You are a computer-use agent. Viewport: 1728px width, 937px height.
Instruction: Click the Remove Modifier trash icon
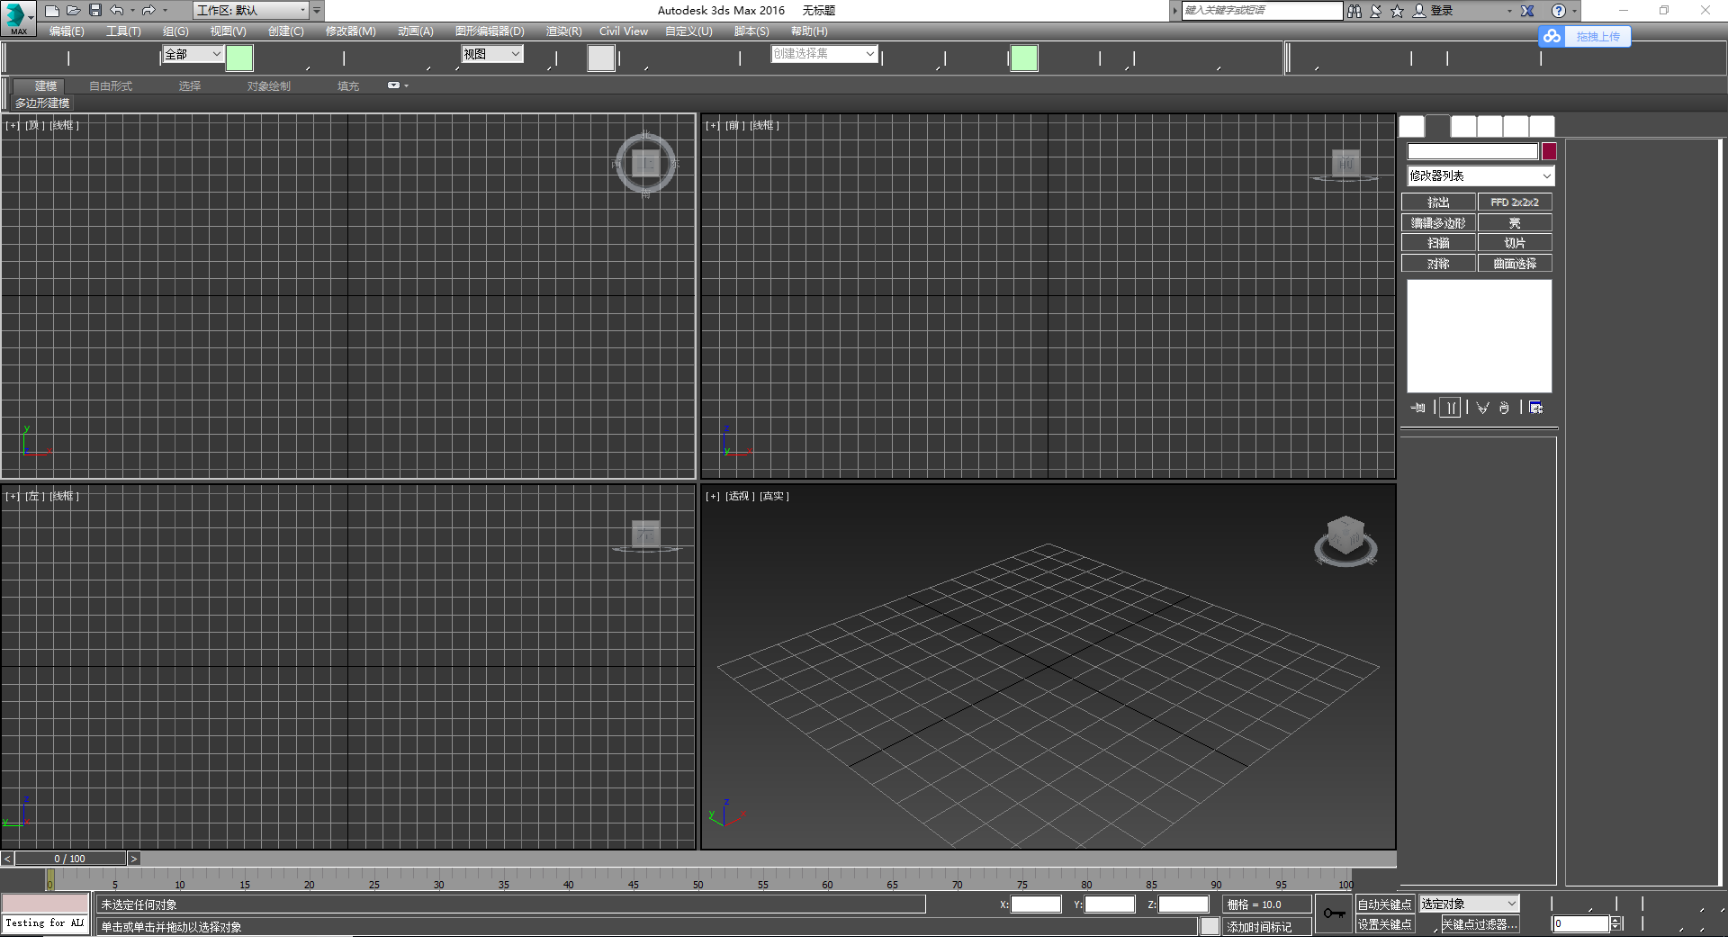[1504, 407]
